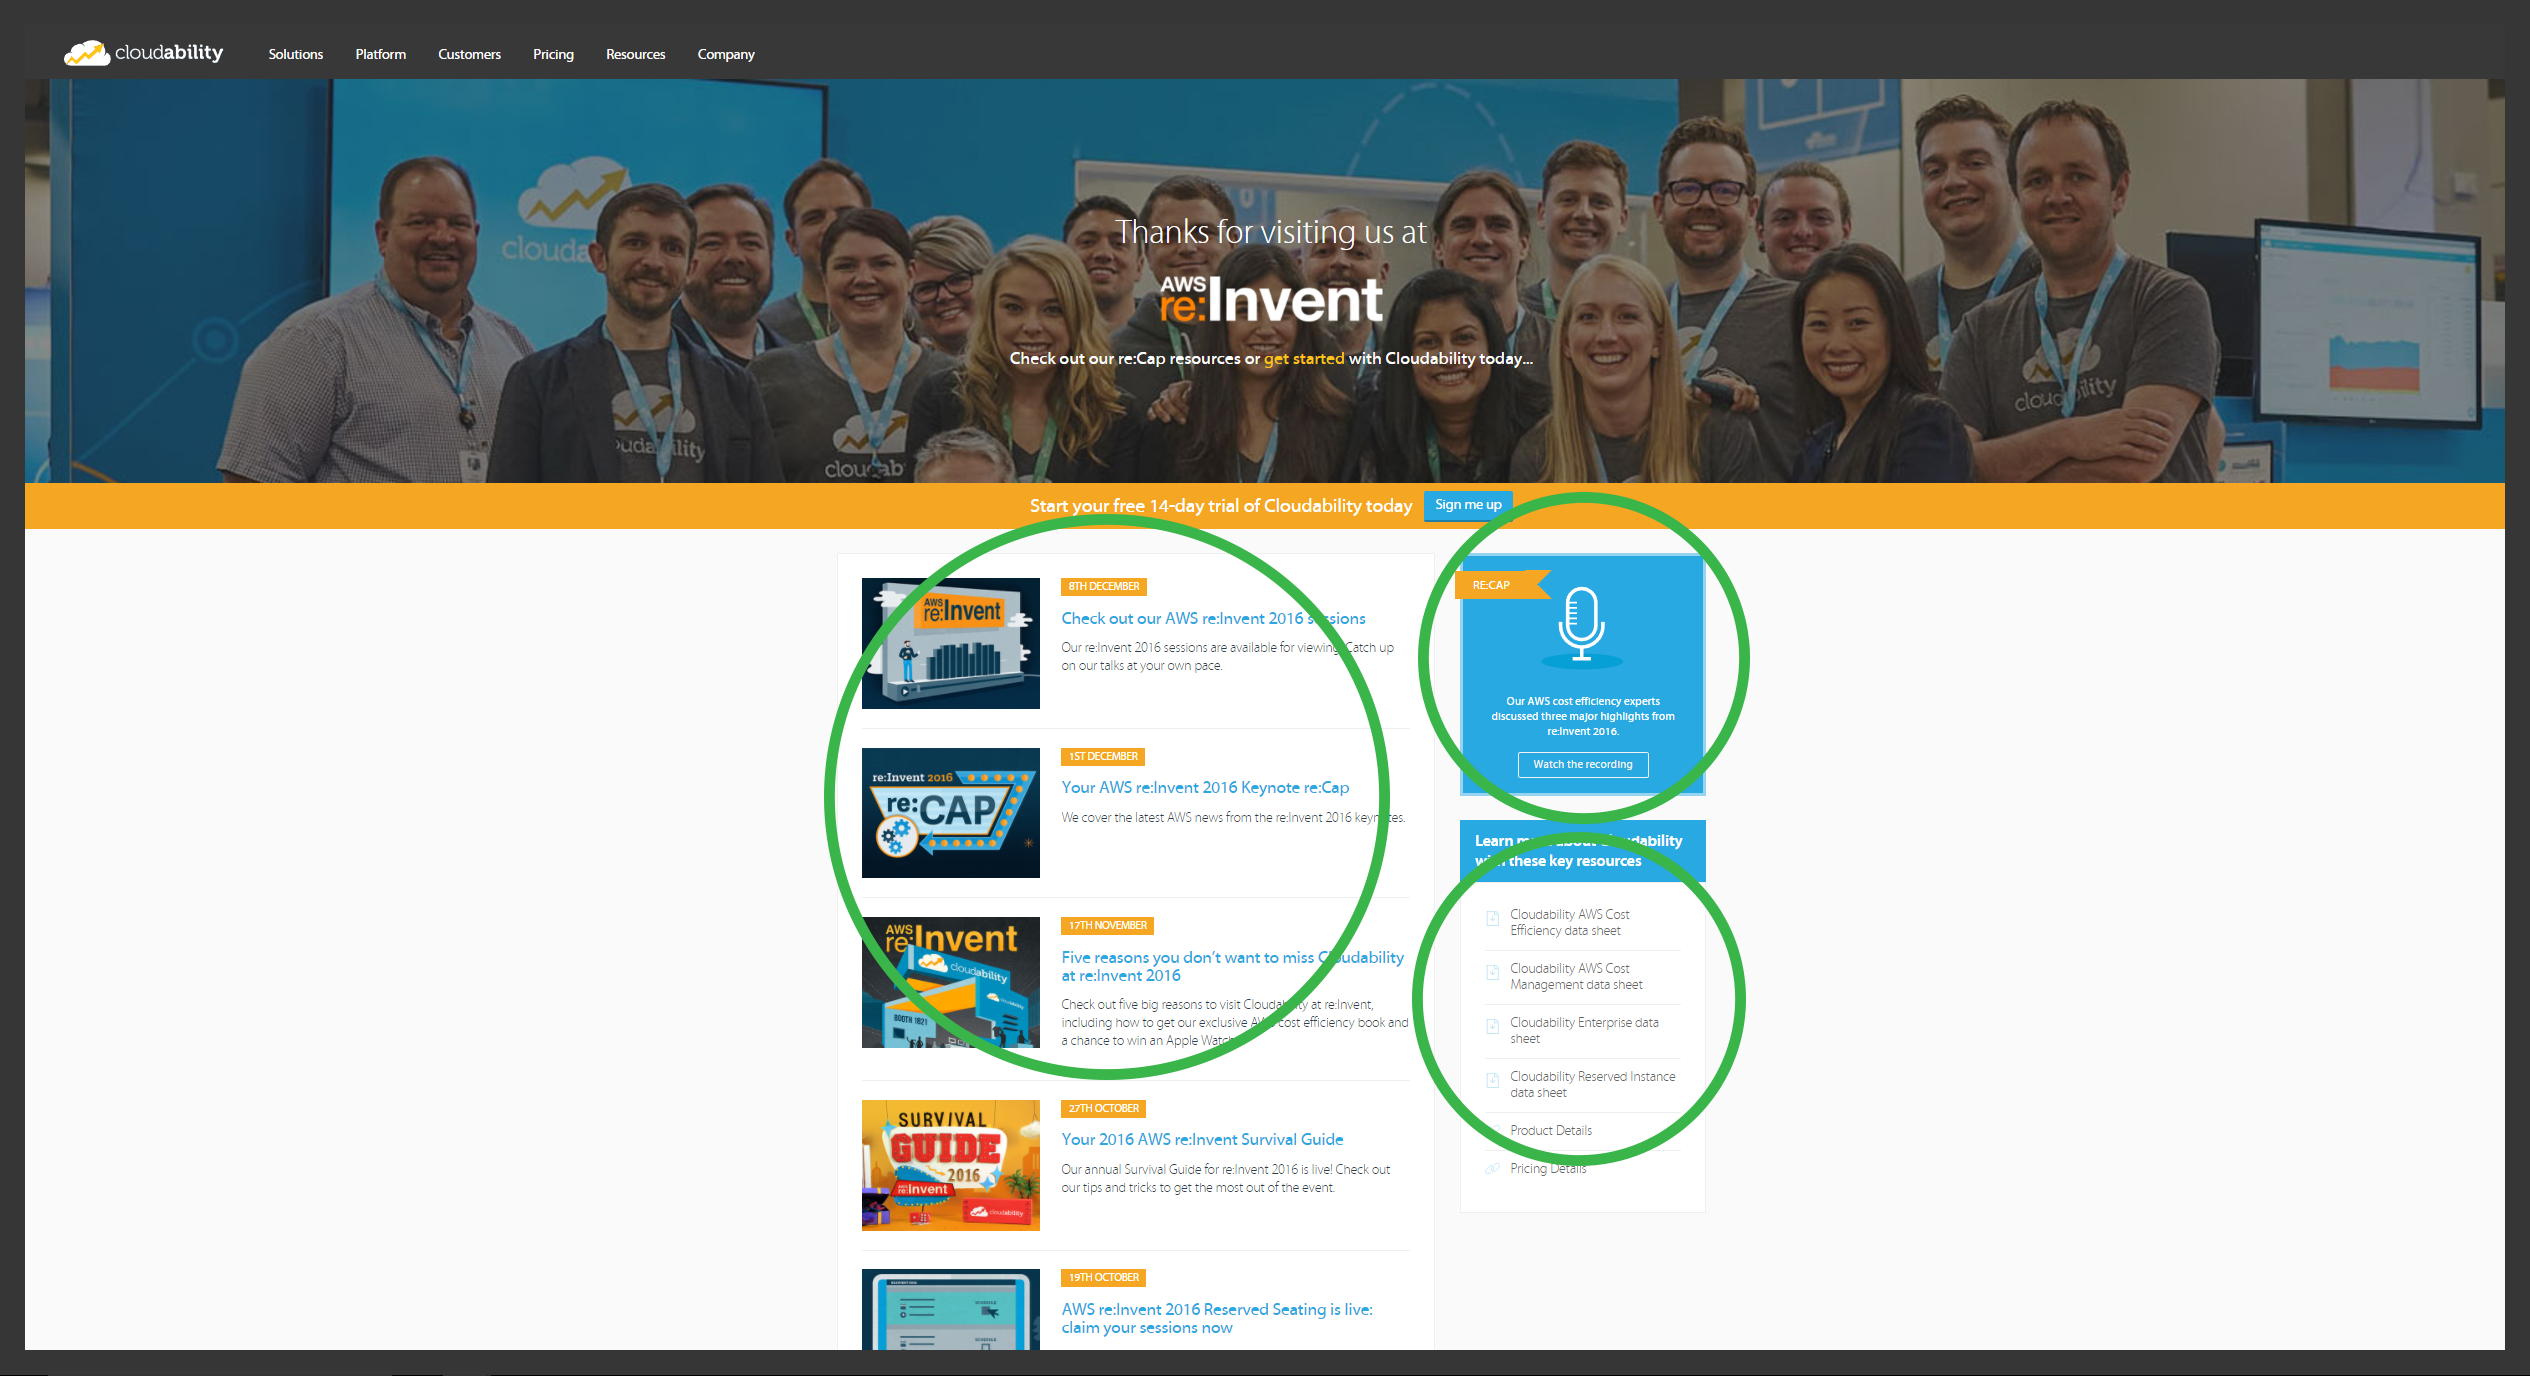Click the '17TH NOVEMBER' date tag
This screenshot has width=2530, height=1376.
click(1107, 925)
